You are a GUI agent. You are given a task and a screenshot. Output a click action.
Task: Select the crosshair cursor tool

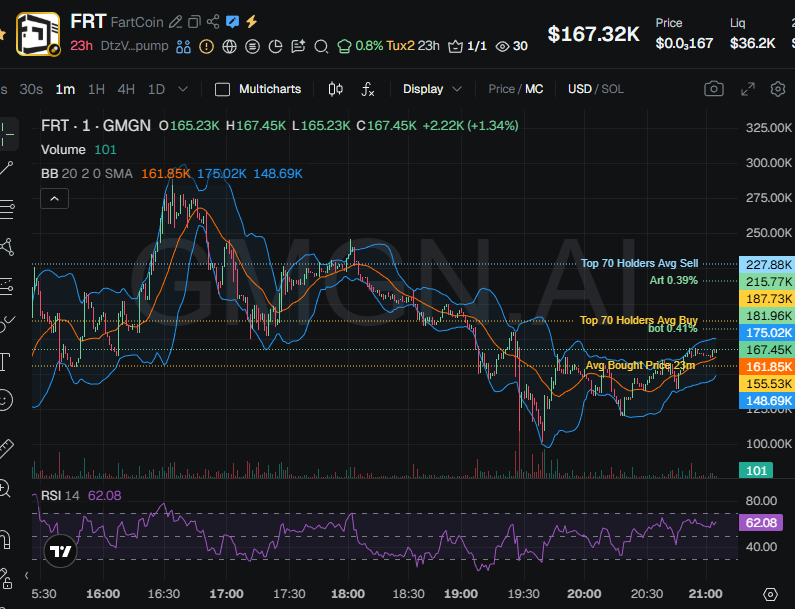pyautogui.click(x=8, y=134)
